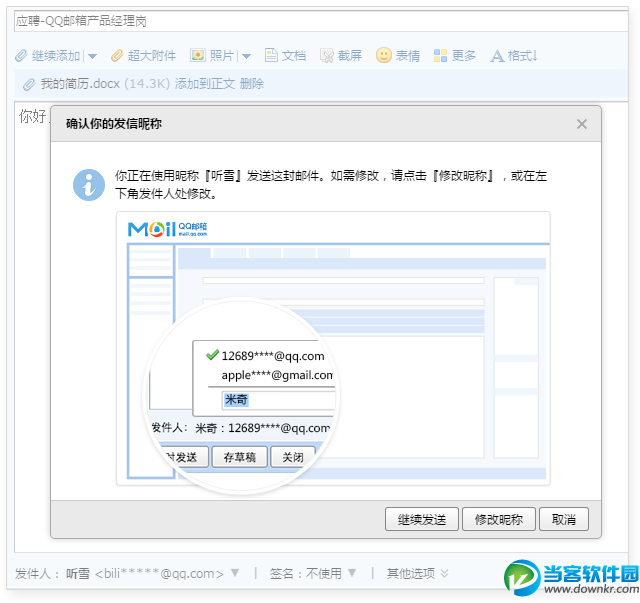
Task: Click the 截屏 text label
Action: 350,56
